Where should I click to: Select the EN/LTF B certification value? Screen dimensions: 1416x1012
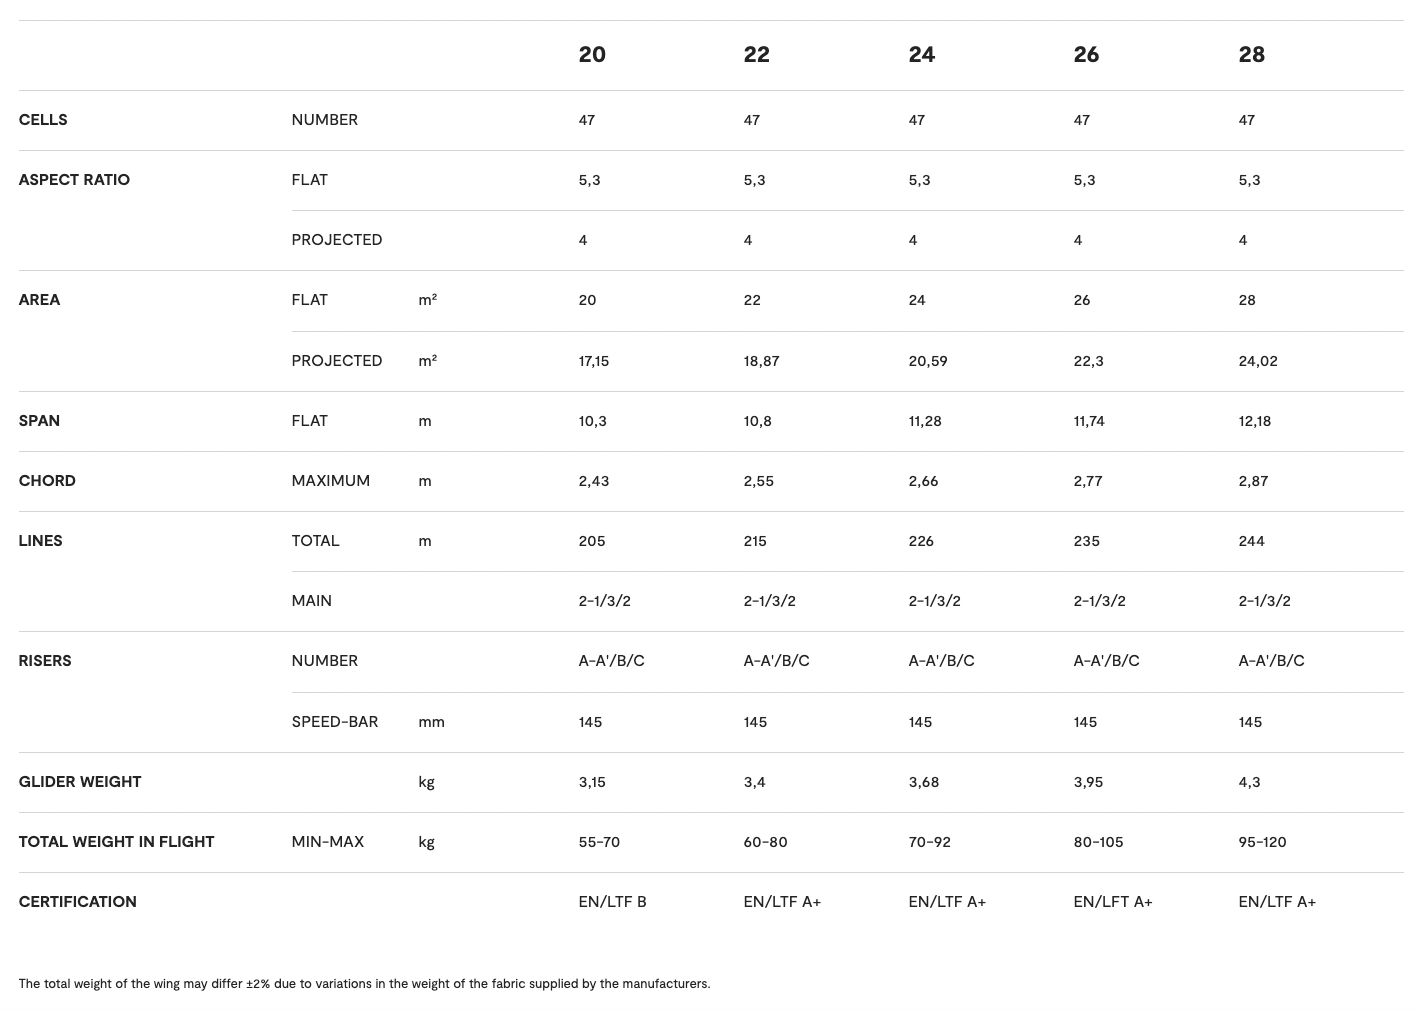tap(612, 902)
